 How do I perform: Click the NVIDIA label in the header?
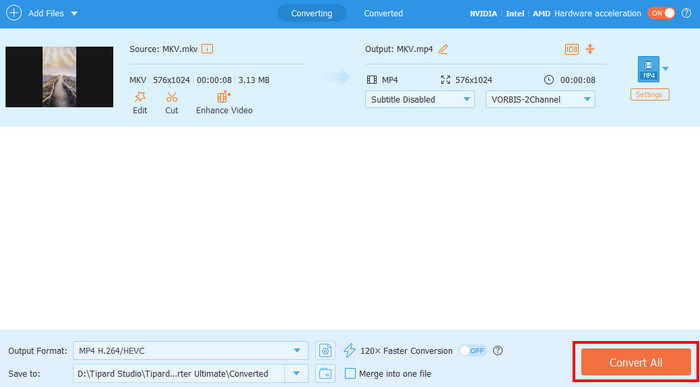coord(483,14)
